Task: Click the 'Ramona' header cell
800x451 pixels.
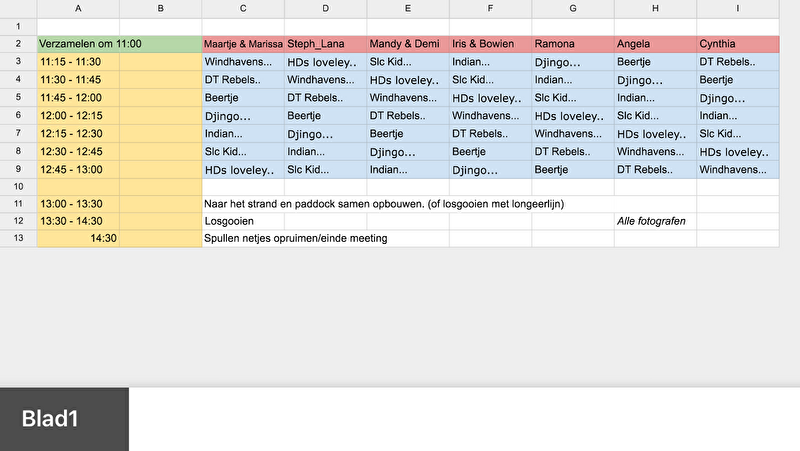Action: click(x=572, y=44)
